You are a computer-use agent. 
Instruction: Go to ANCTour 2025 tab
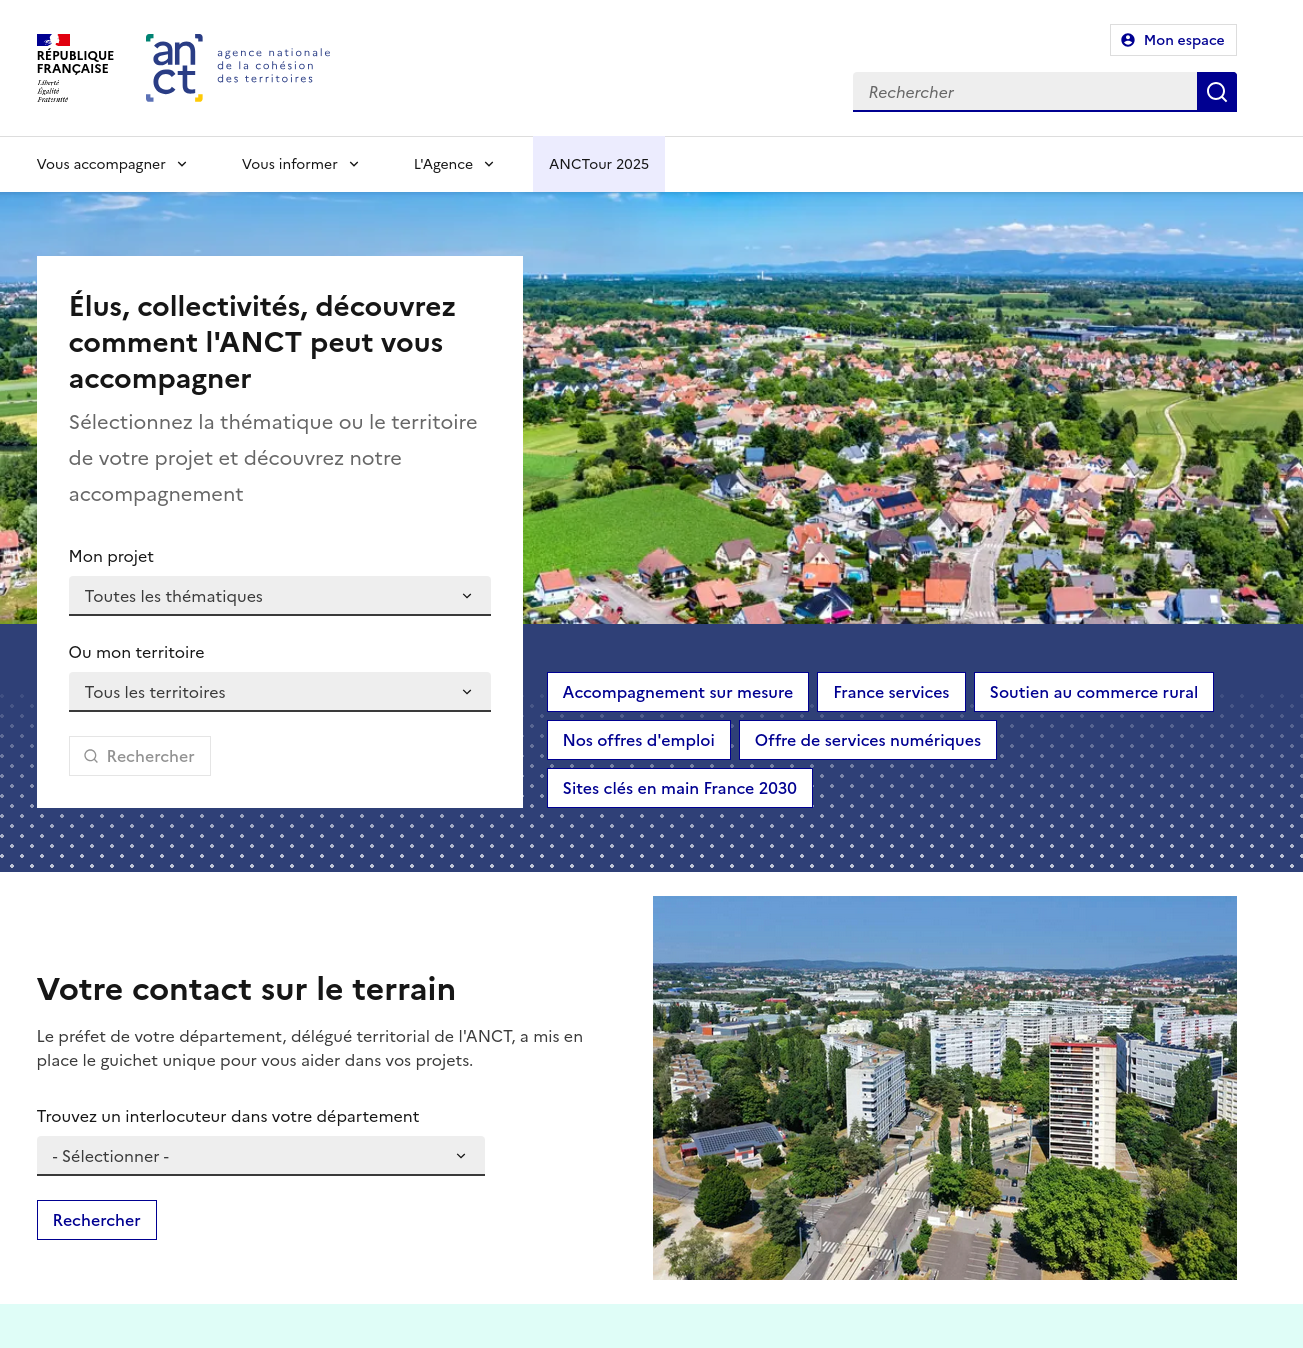pos(598,164)
